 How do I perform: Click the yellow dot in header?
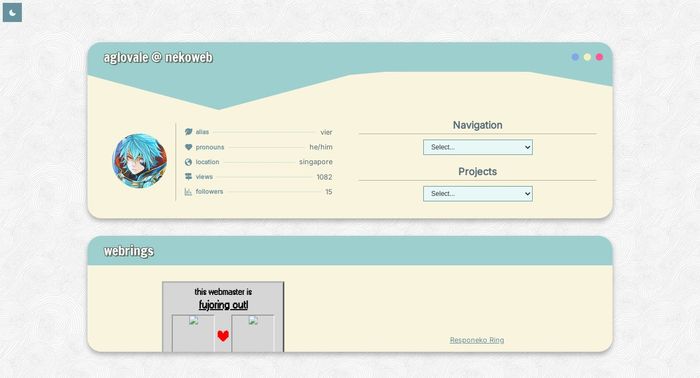click(x=587, y=57)
